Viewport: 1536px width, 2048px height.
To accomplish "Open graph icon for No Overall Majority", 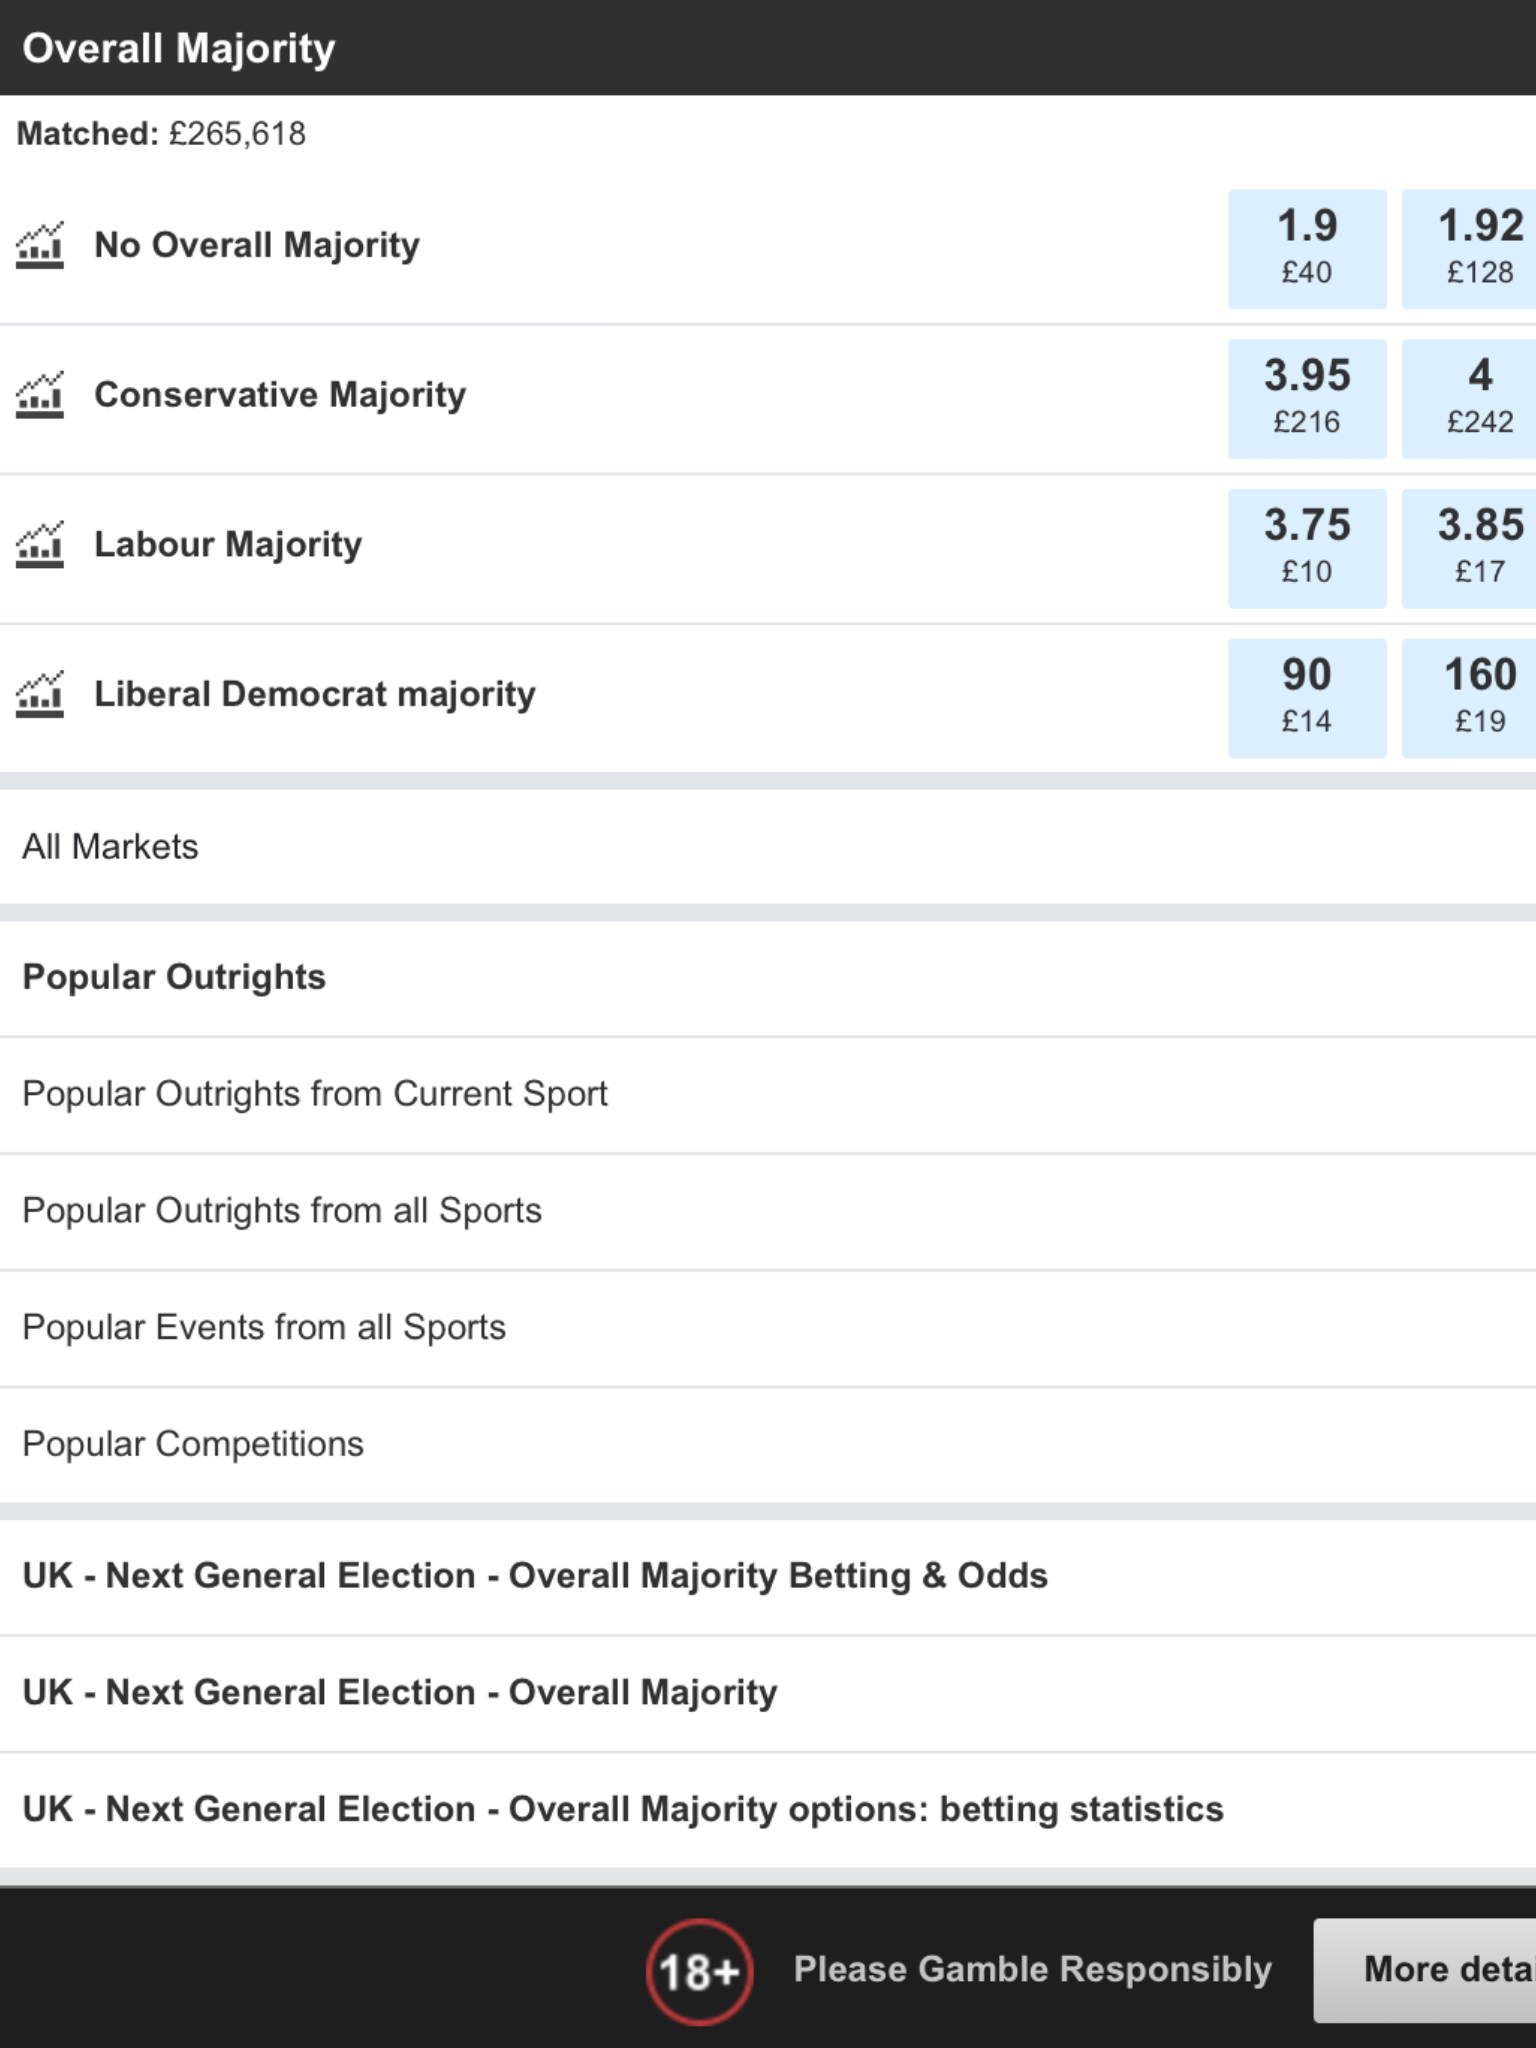I will [x=40, y=245].
